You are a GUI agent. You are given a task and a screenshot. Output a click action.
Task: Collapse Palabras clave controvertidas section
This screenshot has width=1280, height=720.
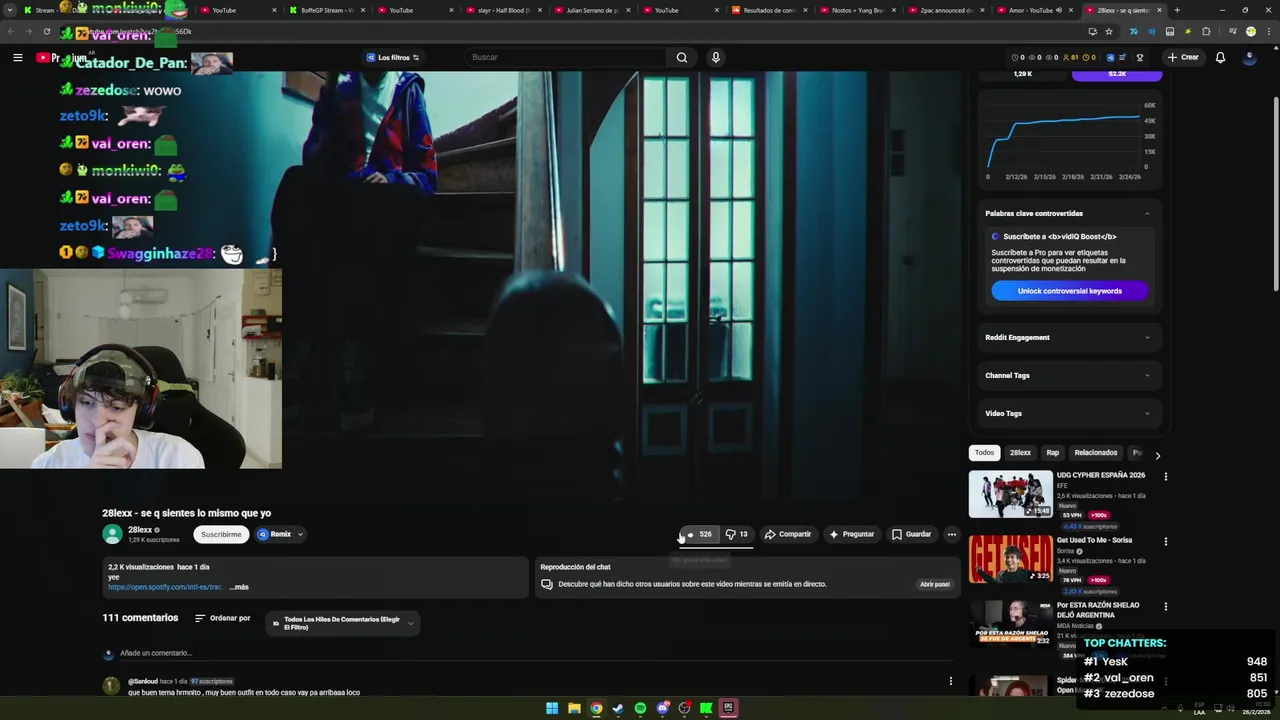click(1147, 213)
